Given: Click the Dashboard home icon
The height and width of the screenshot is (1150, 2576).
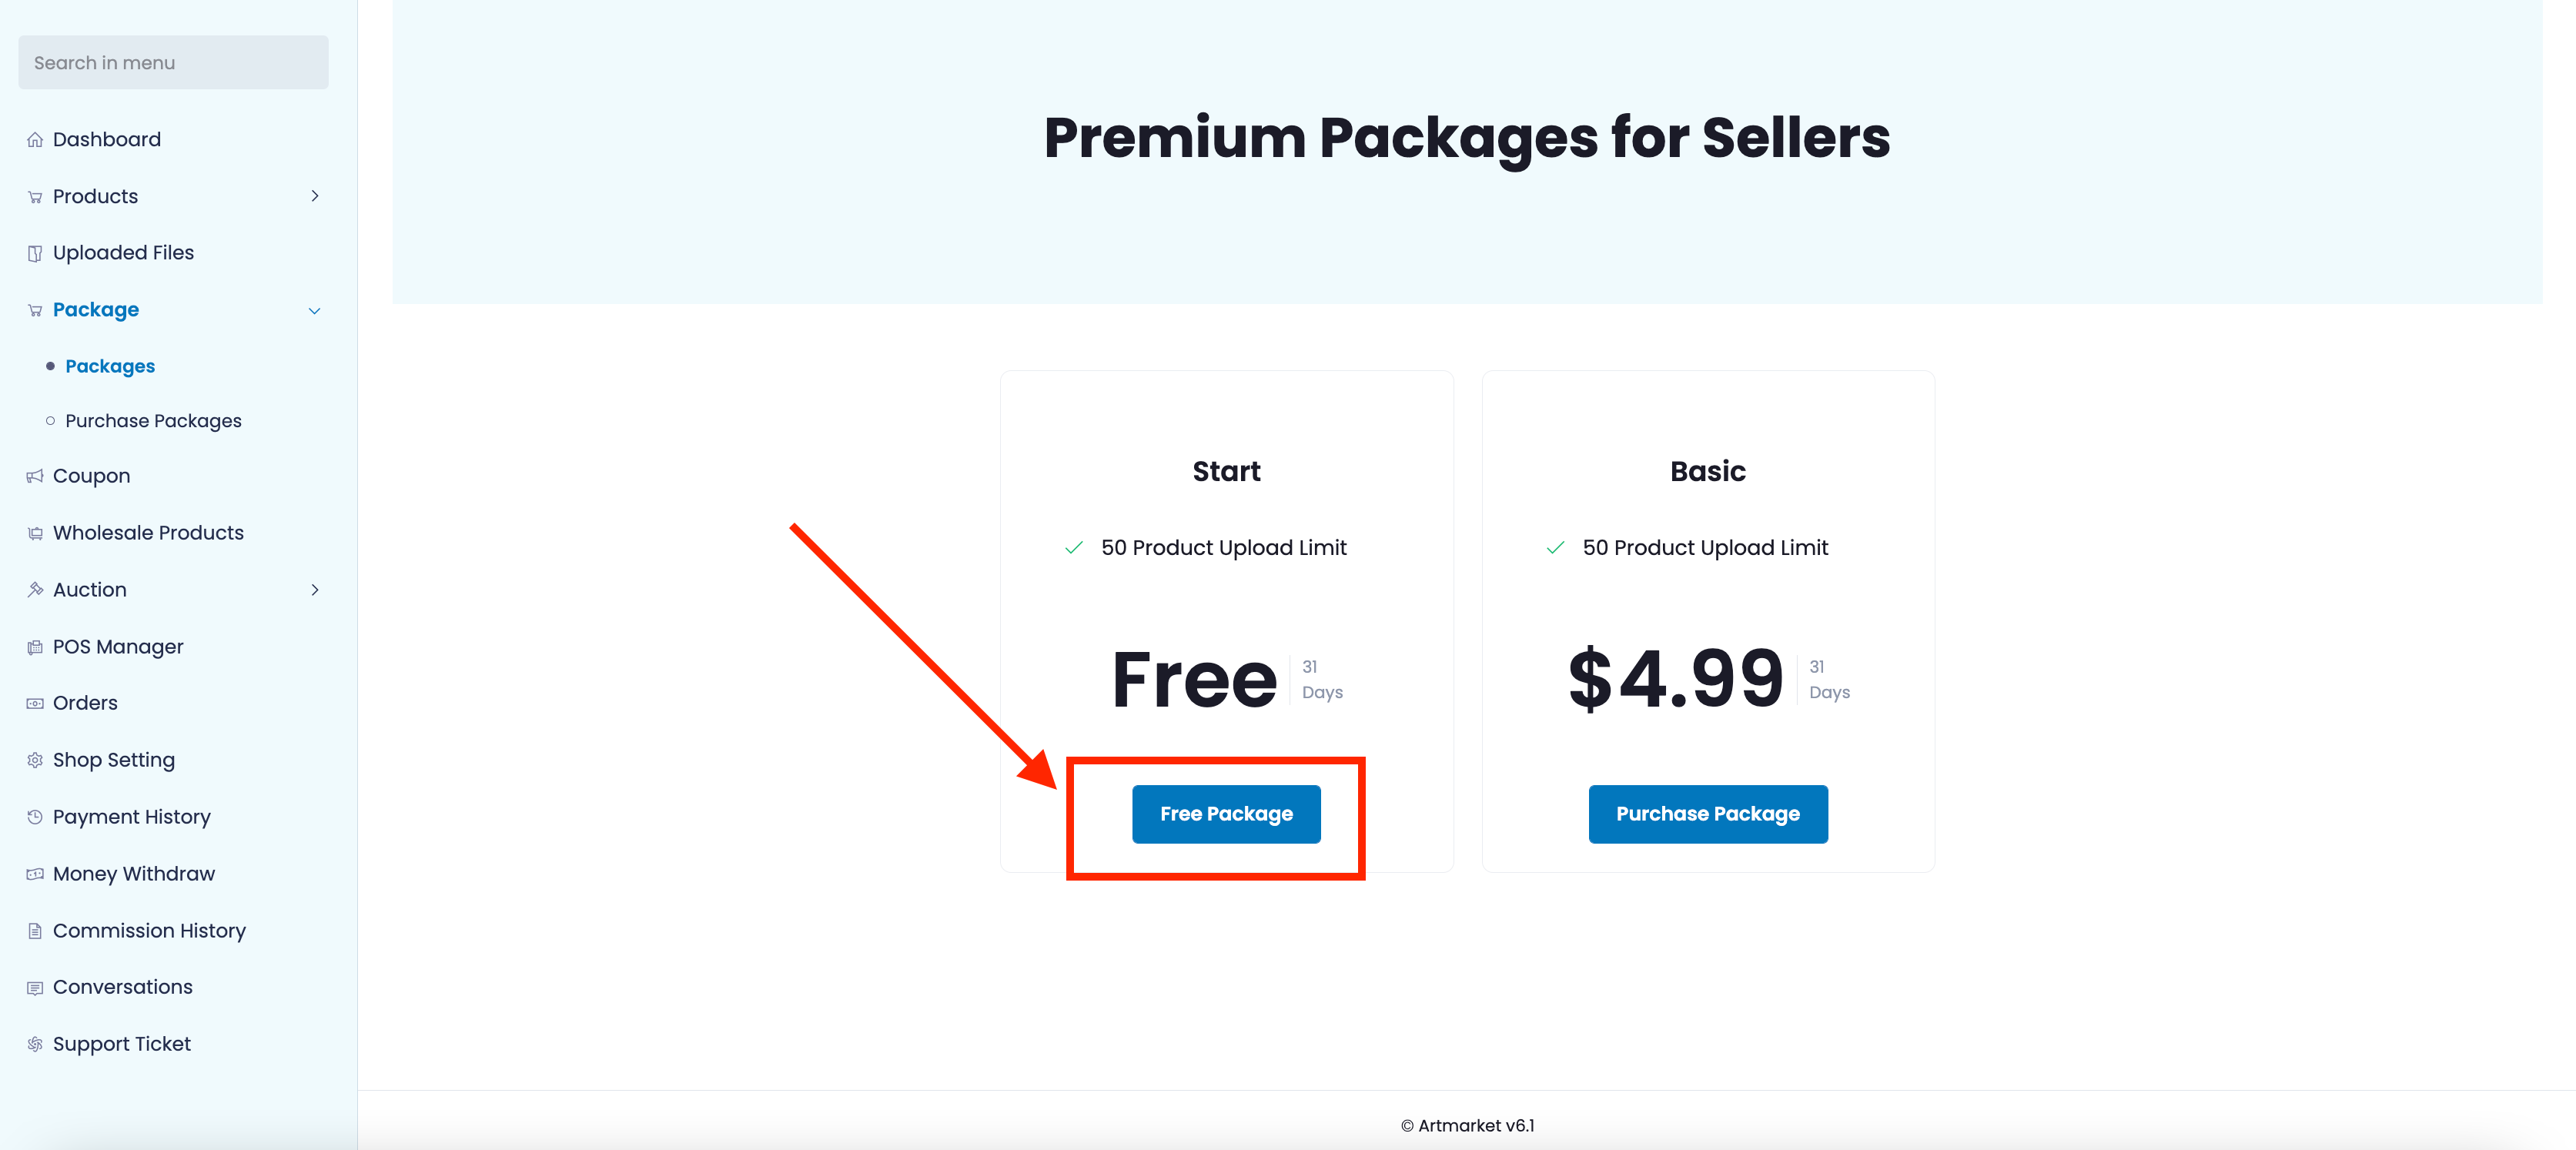Looking at the screenshot, I should 35,140.
